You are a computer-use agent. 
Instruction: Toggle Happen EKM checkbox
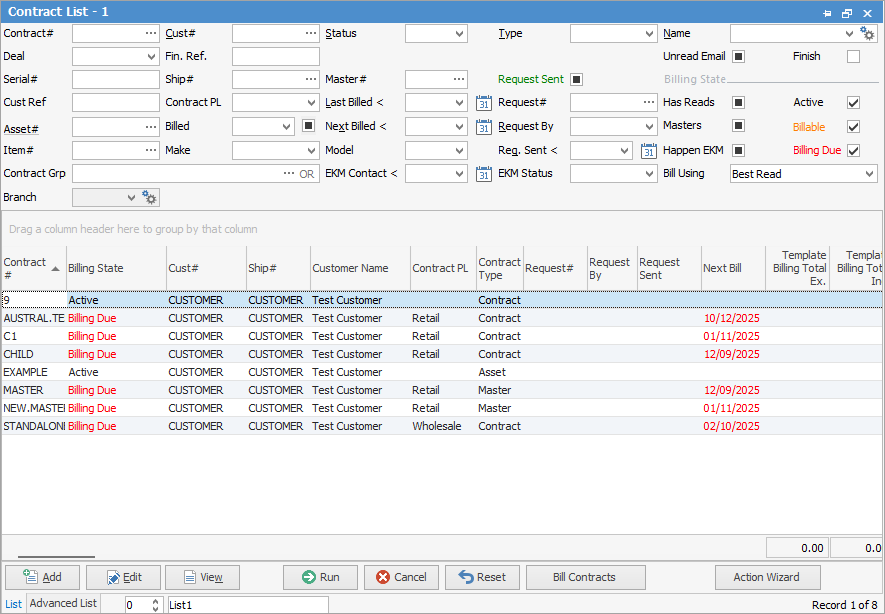click(738, 150)
